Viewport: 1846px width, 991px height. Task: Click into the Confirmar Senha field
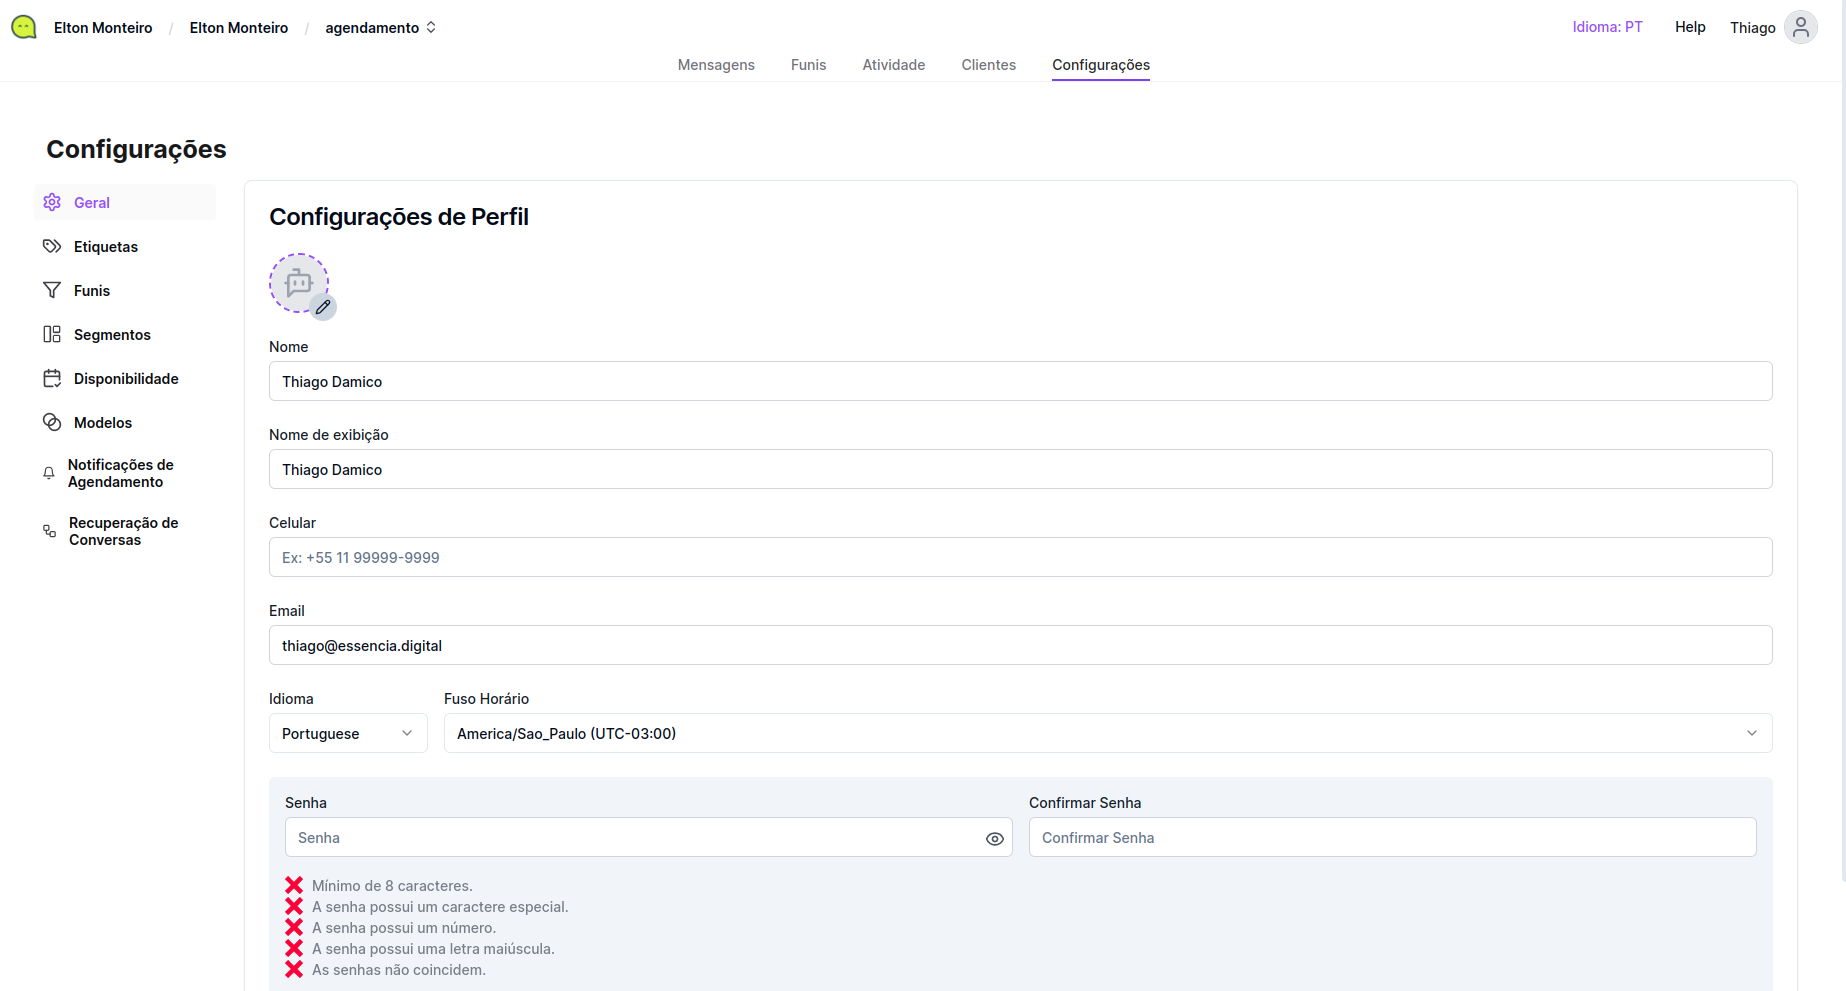tap(1392, 837)
